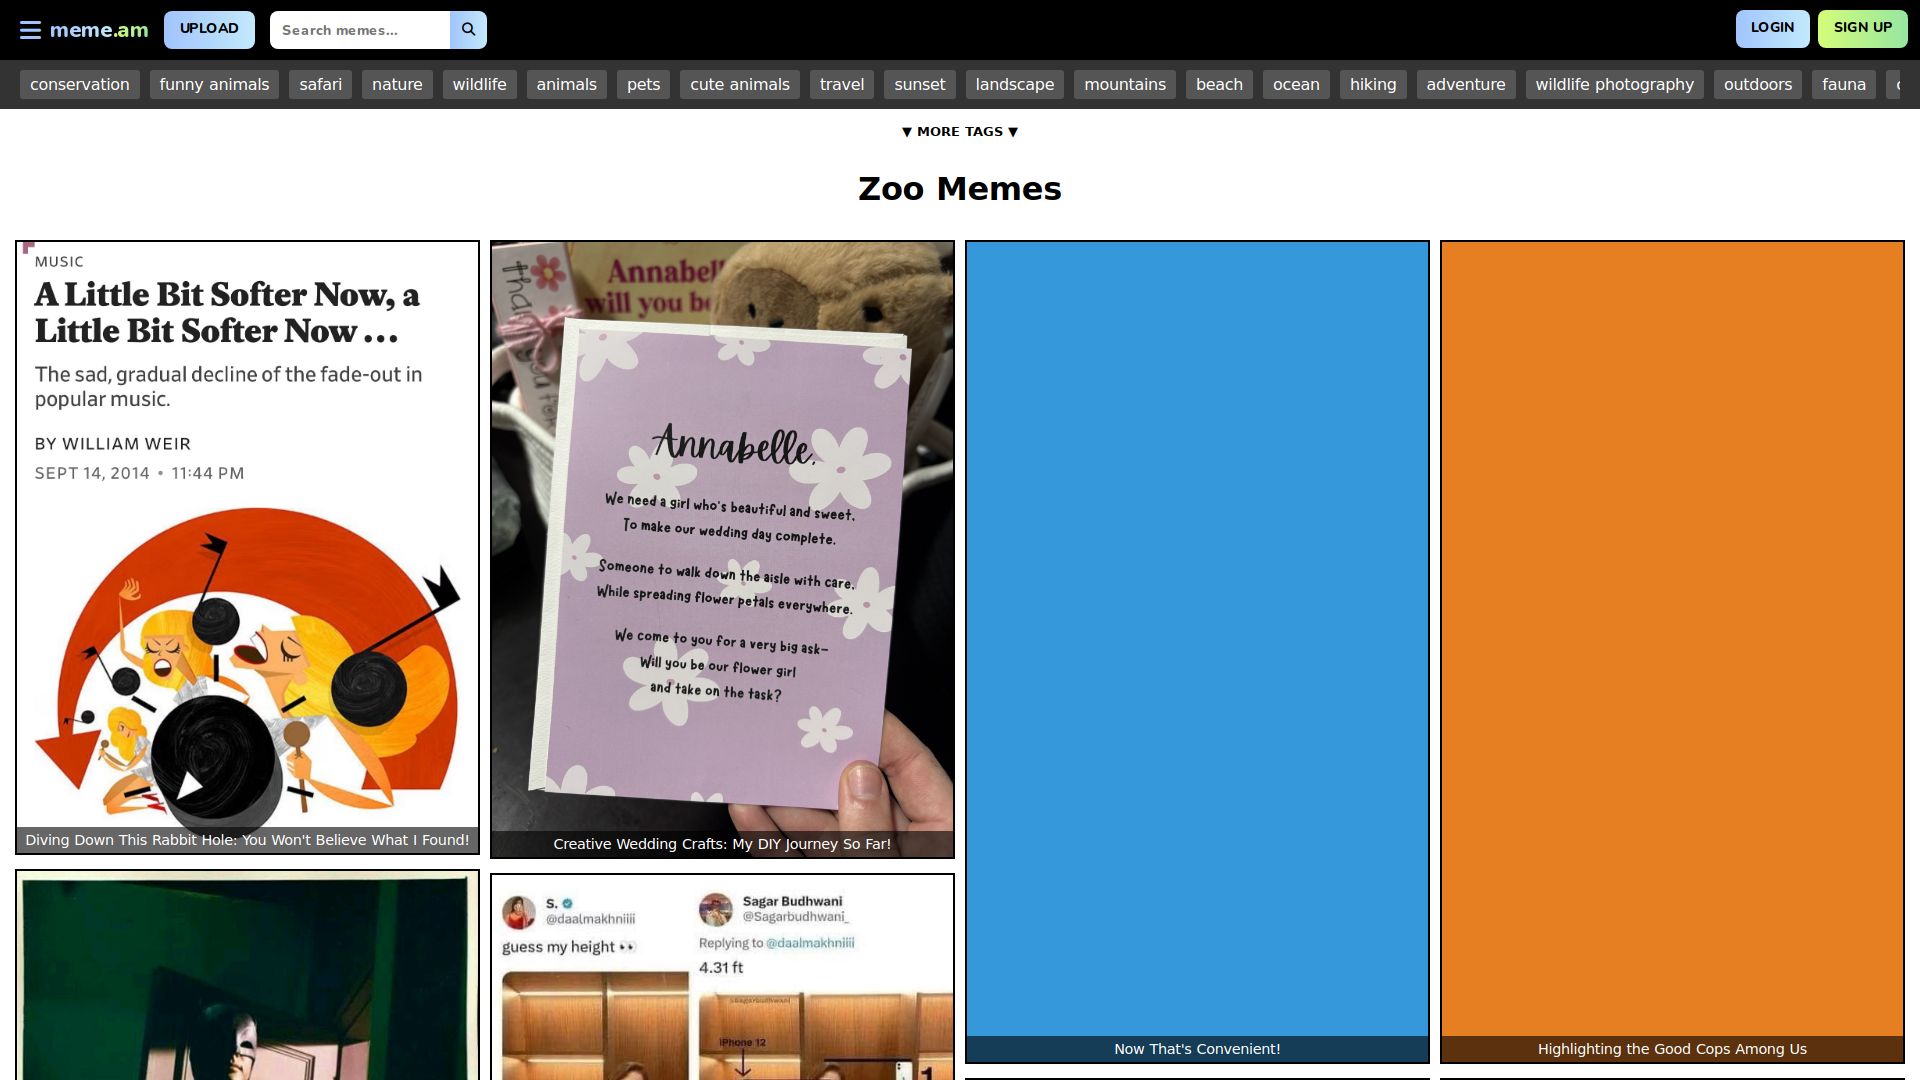Click the search magnifier icon button
1920x1080 pixels.
coord(468,30)
